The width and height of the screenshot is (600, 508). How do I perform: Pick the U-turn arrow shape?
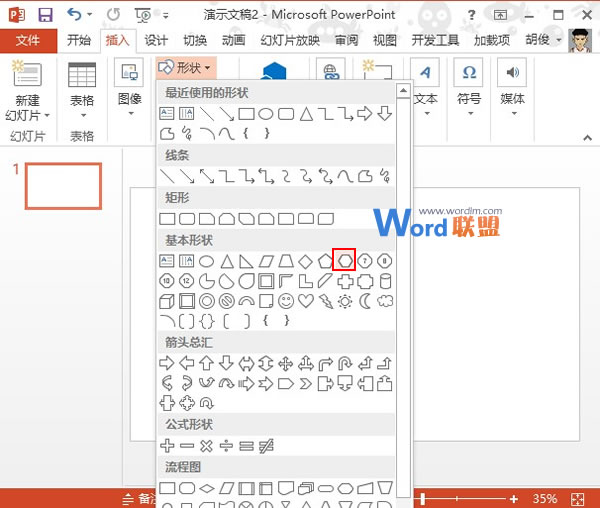[x=345, y=363]
